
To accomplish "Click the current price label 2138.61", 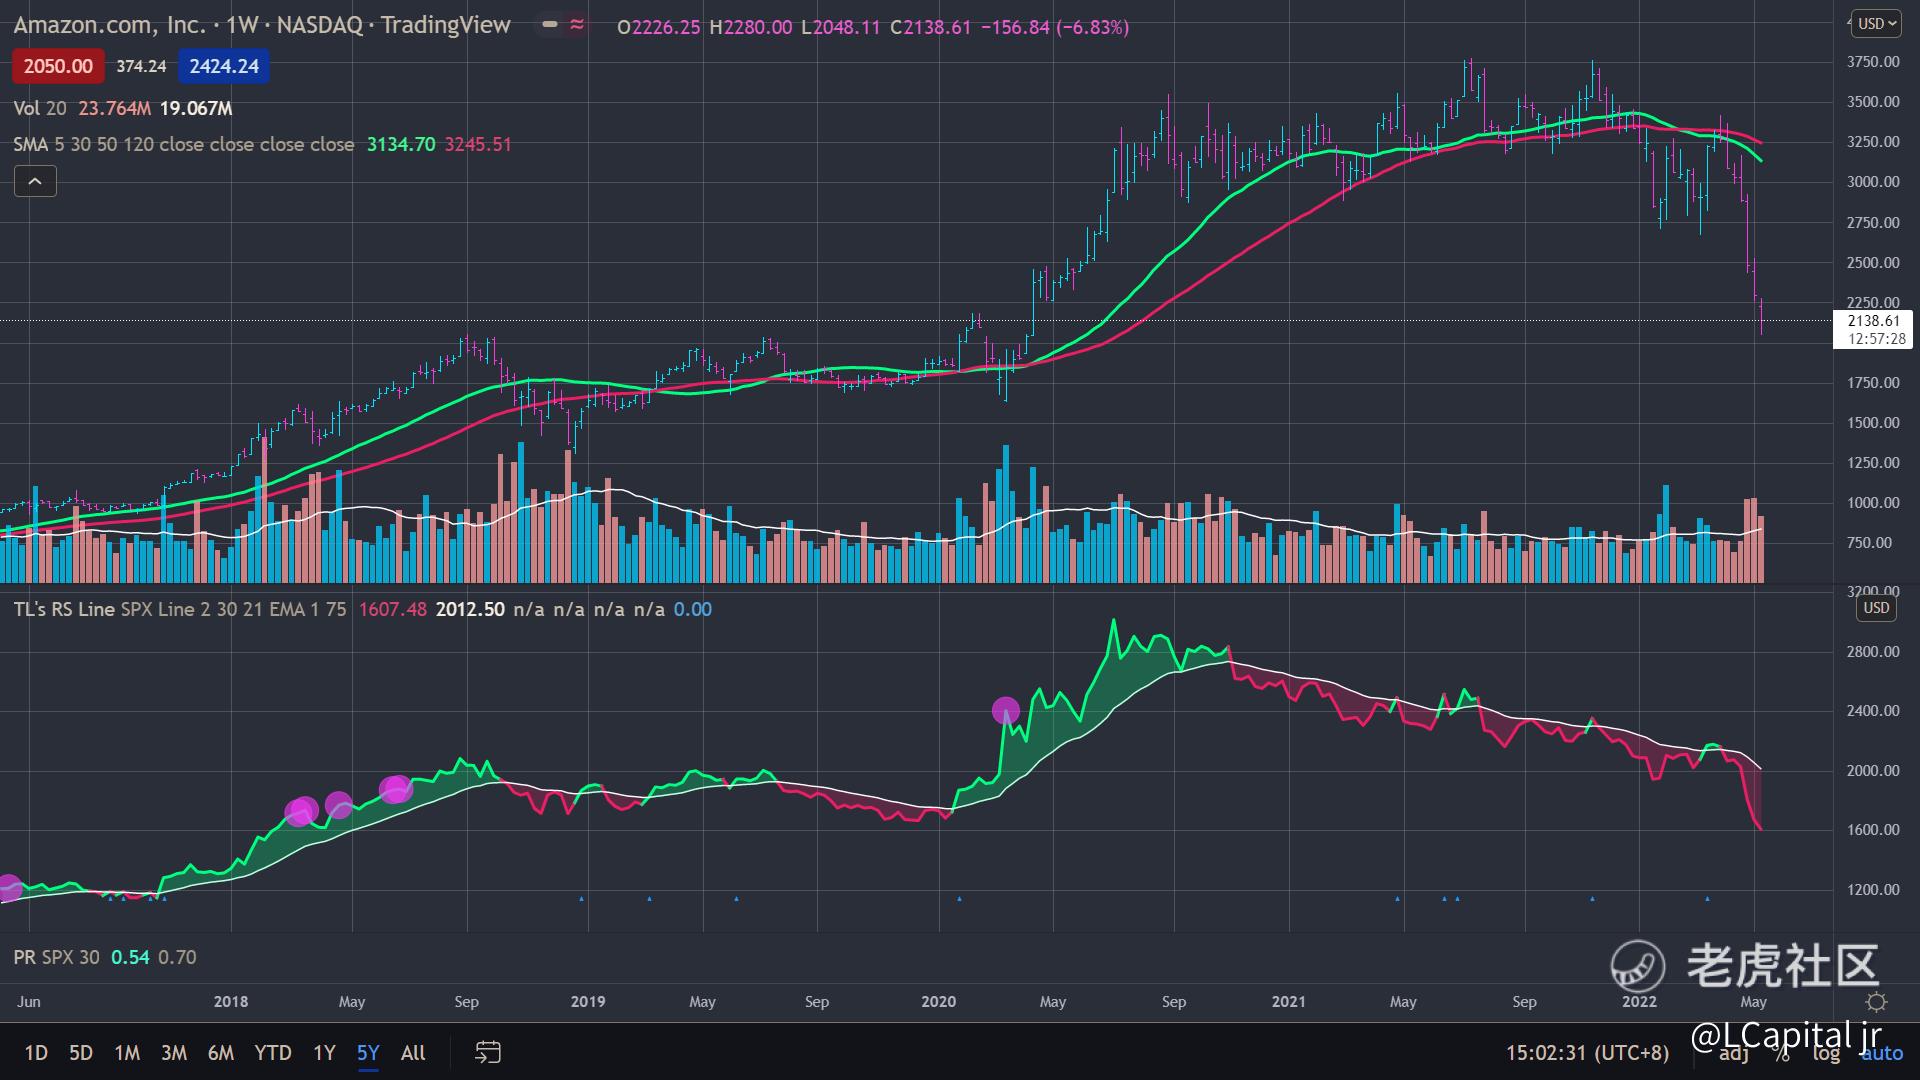I will coord(1873,321).
